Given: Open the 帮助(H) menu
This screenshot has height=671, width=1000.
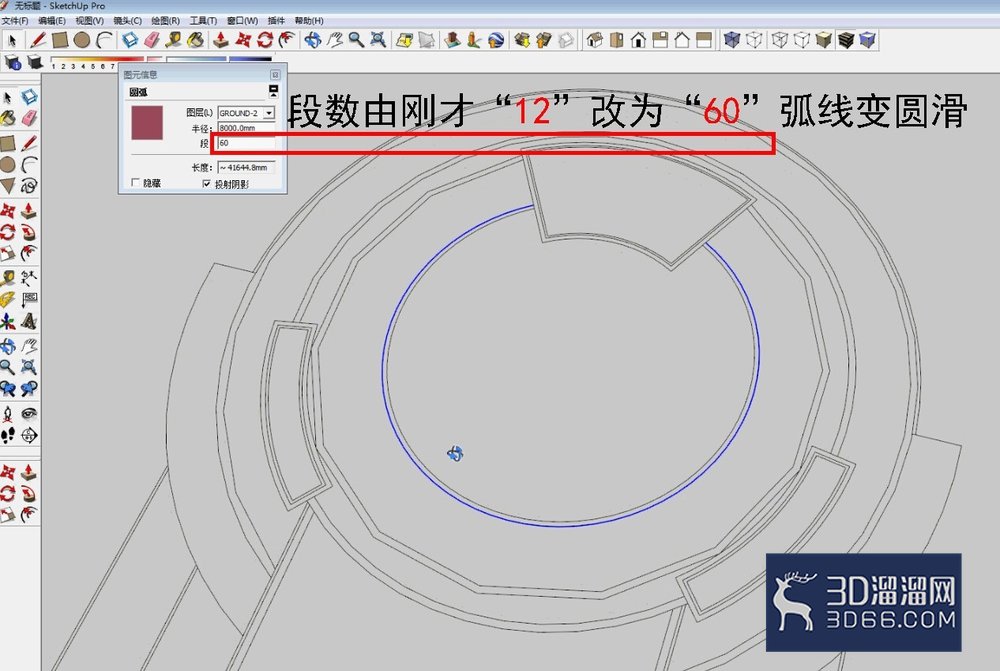Looking at the screenshot, I should [309, 20].
